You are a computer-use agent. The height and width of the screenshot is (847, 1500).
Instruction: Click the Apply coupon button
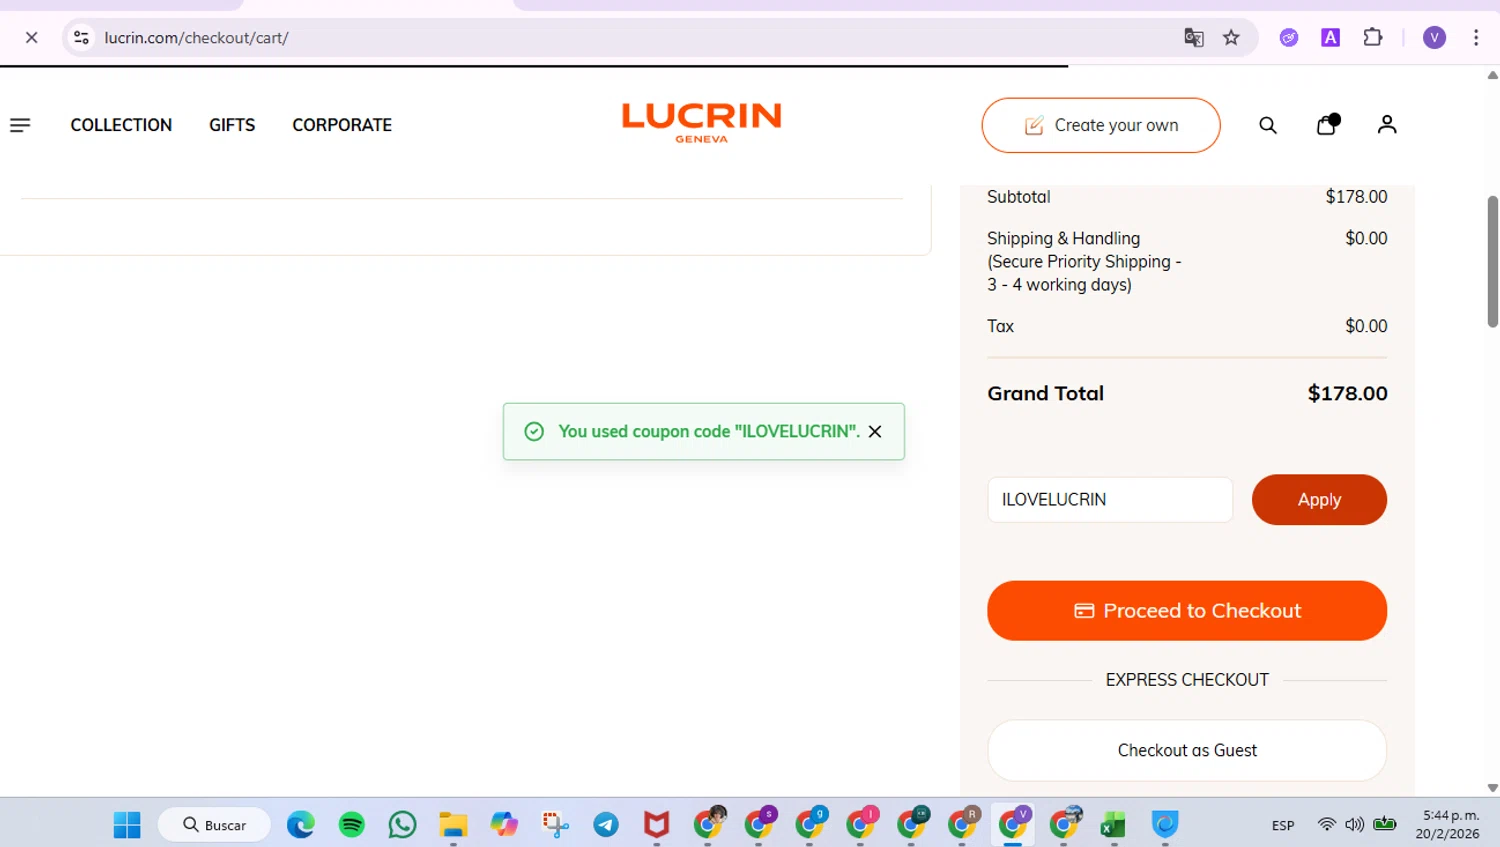(x=1319, y=500)
